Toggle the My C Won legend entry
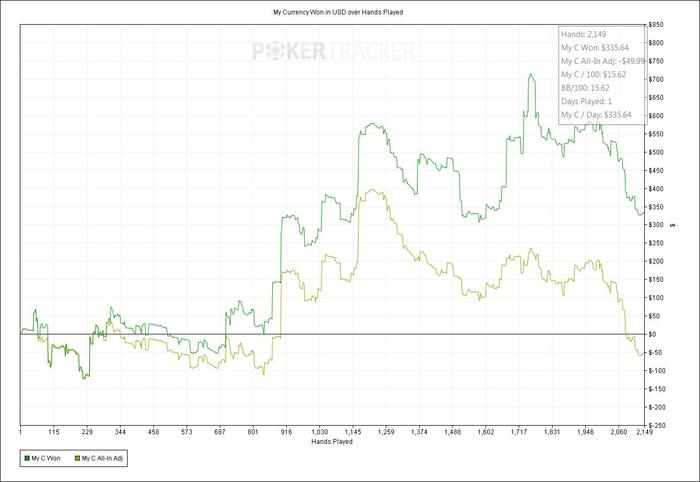The image size is (700, 482). click(42, 458)
